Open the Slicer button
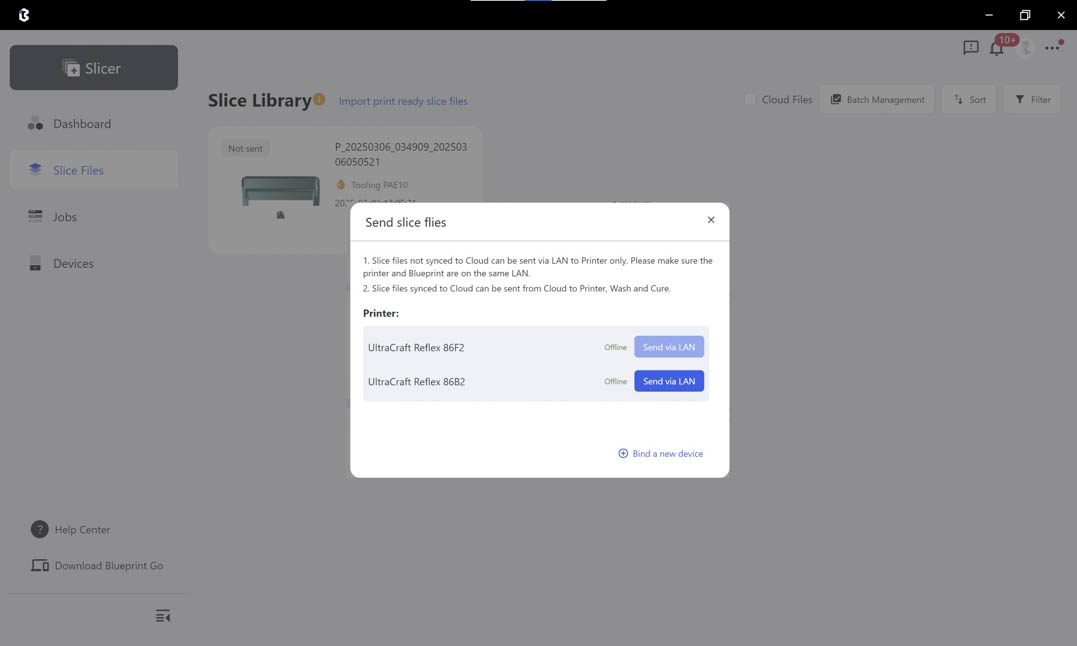 pyautogui.click(x=93, y=68)
